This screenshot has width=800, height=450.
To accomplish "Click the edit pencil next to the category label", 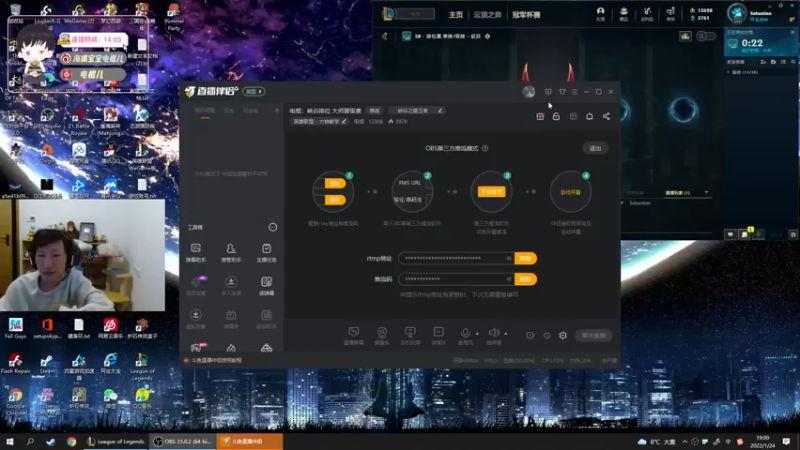I will 344,121.
